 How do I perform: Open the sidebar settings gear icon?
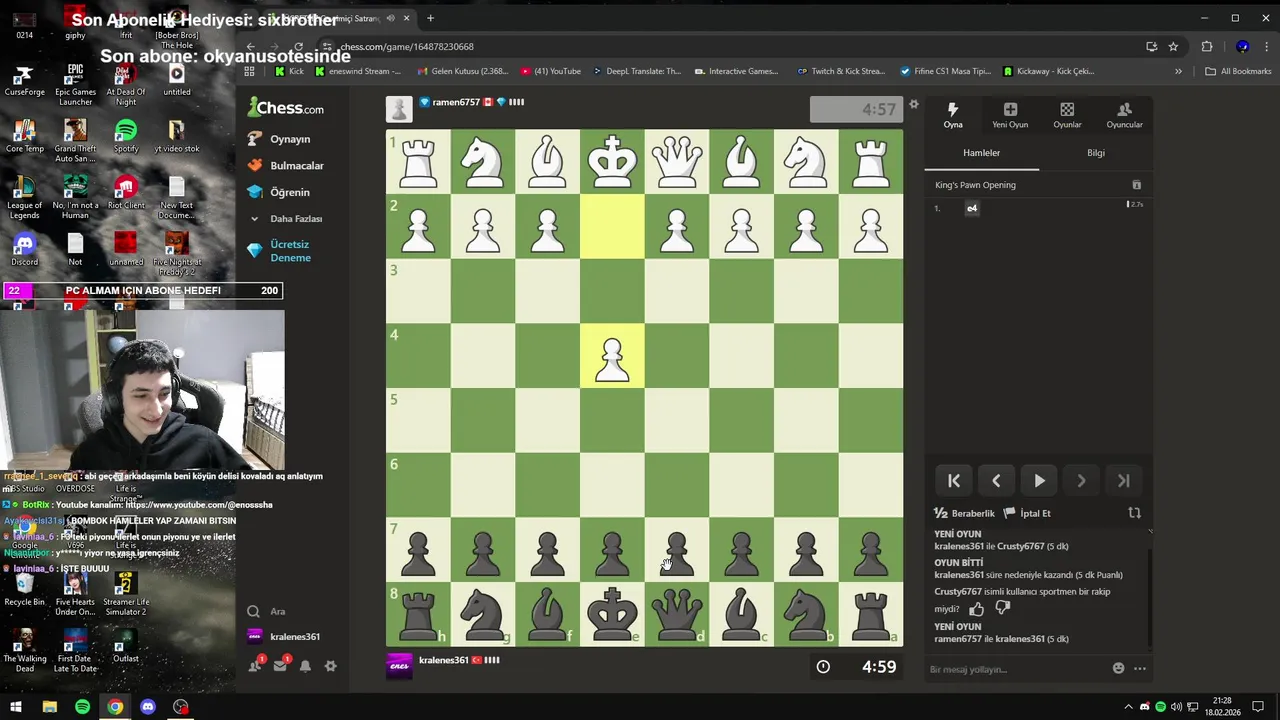pyautogui.click(x=330, y=666)
